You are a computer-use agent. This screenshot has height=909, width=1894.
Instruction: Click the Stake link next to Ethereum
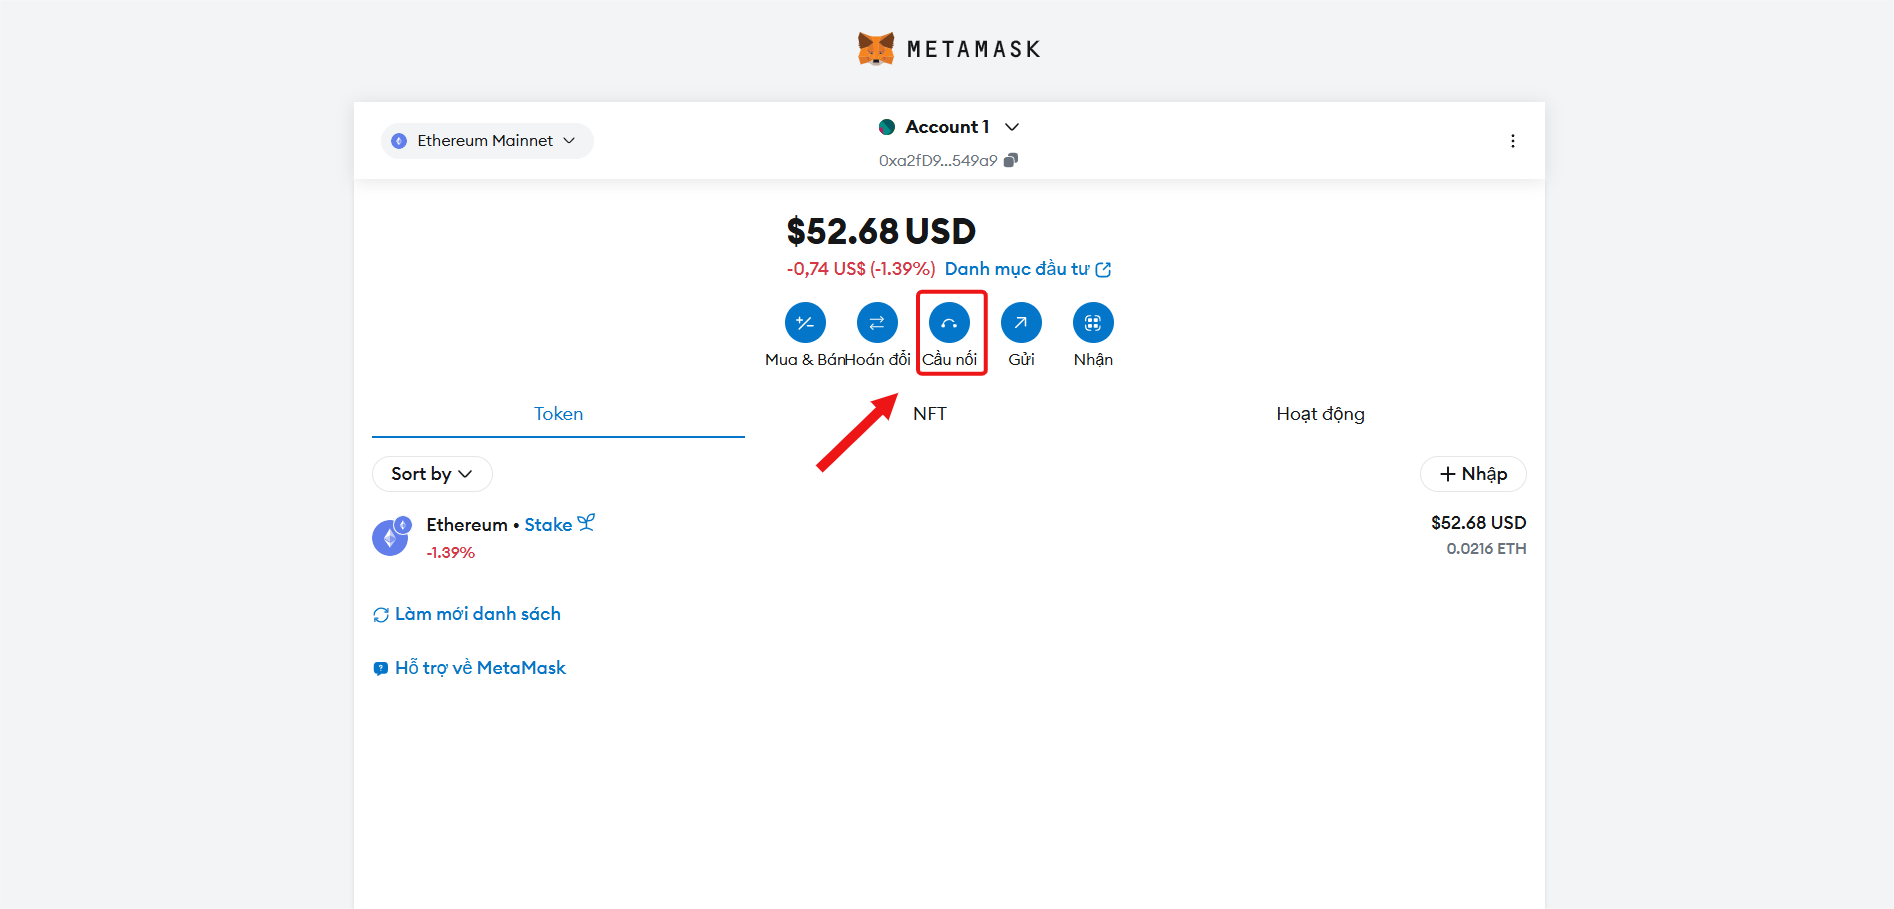(x=548, y=525)
